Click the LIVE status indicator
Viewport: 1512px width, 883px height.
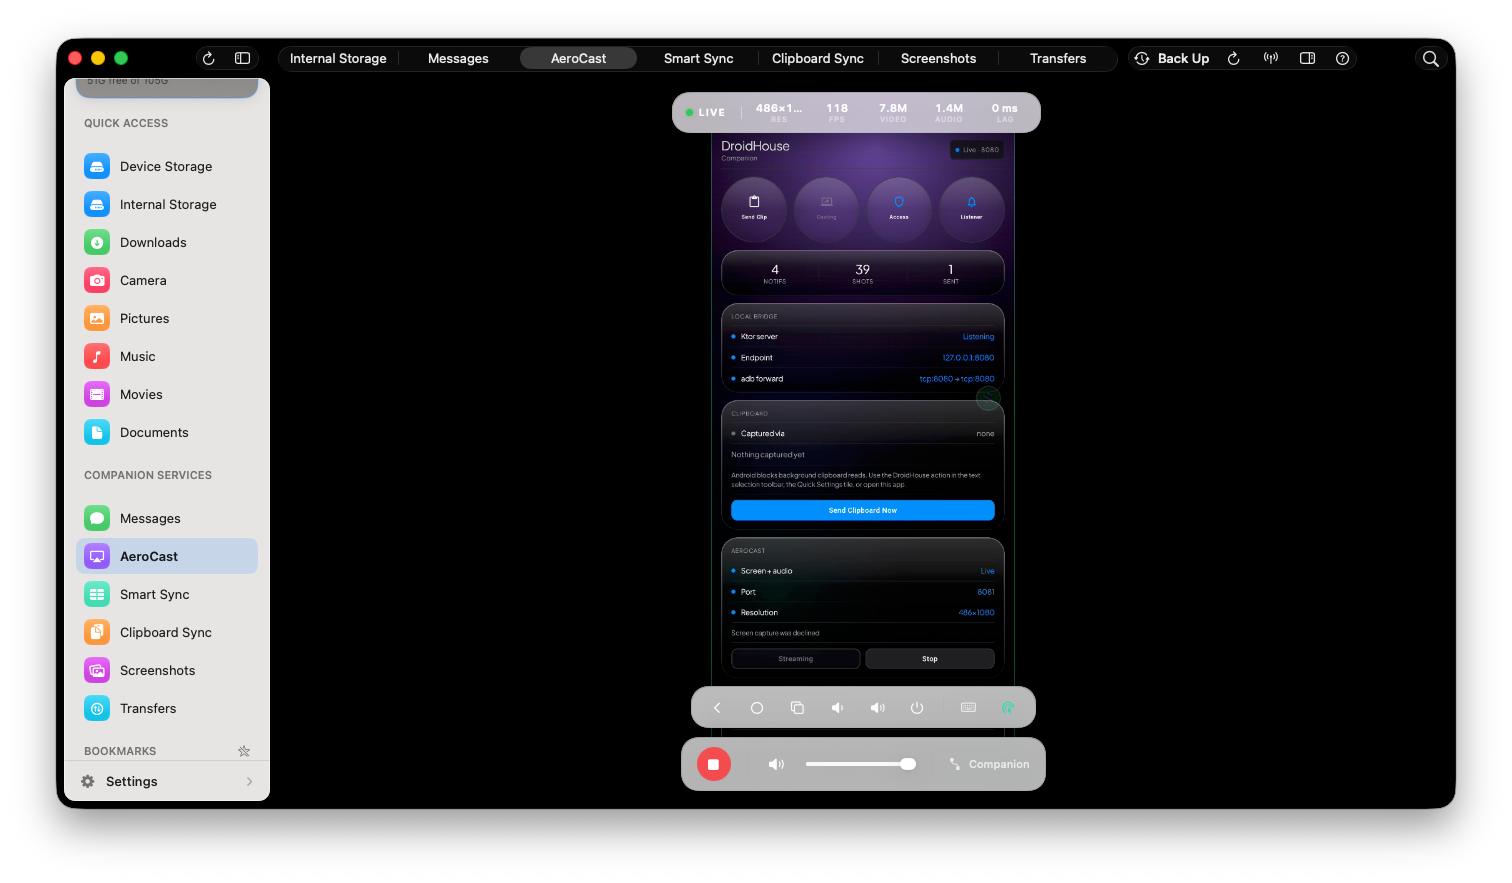point(705,112)
